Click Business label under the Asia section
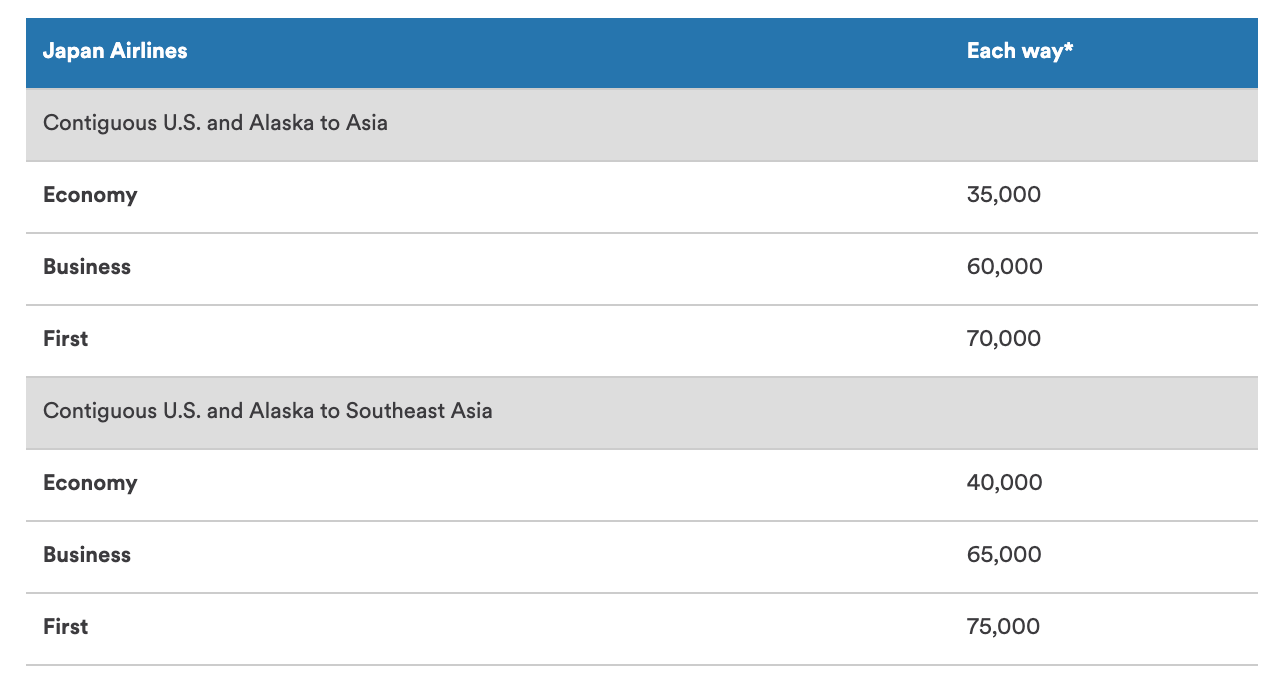 coord(87,267)
